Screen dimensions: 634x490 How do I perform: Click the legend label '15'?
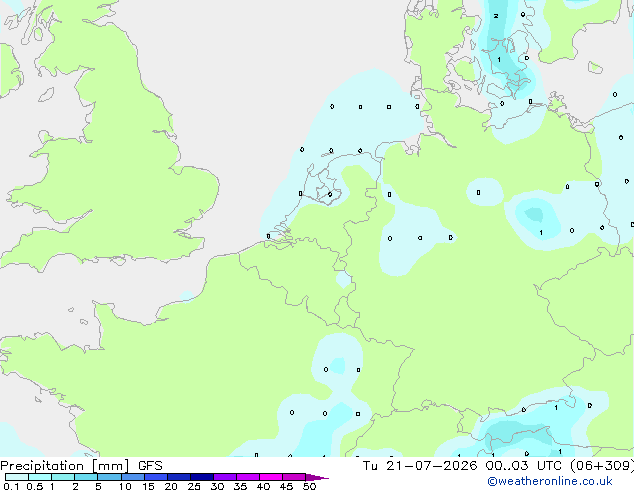click(x=148, y=486)
